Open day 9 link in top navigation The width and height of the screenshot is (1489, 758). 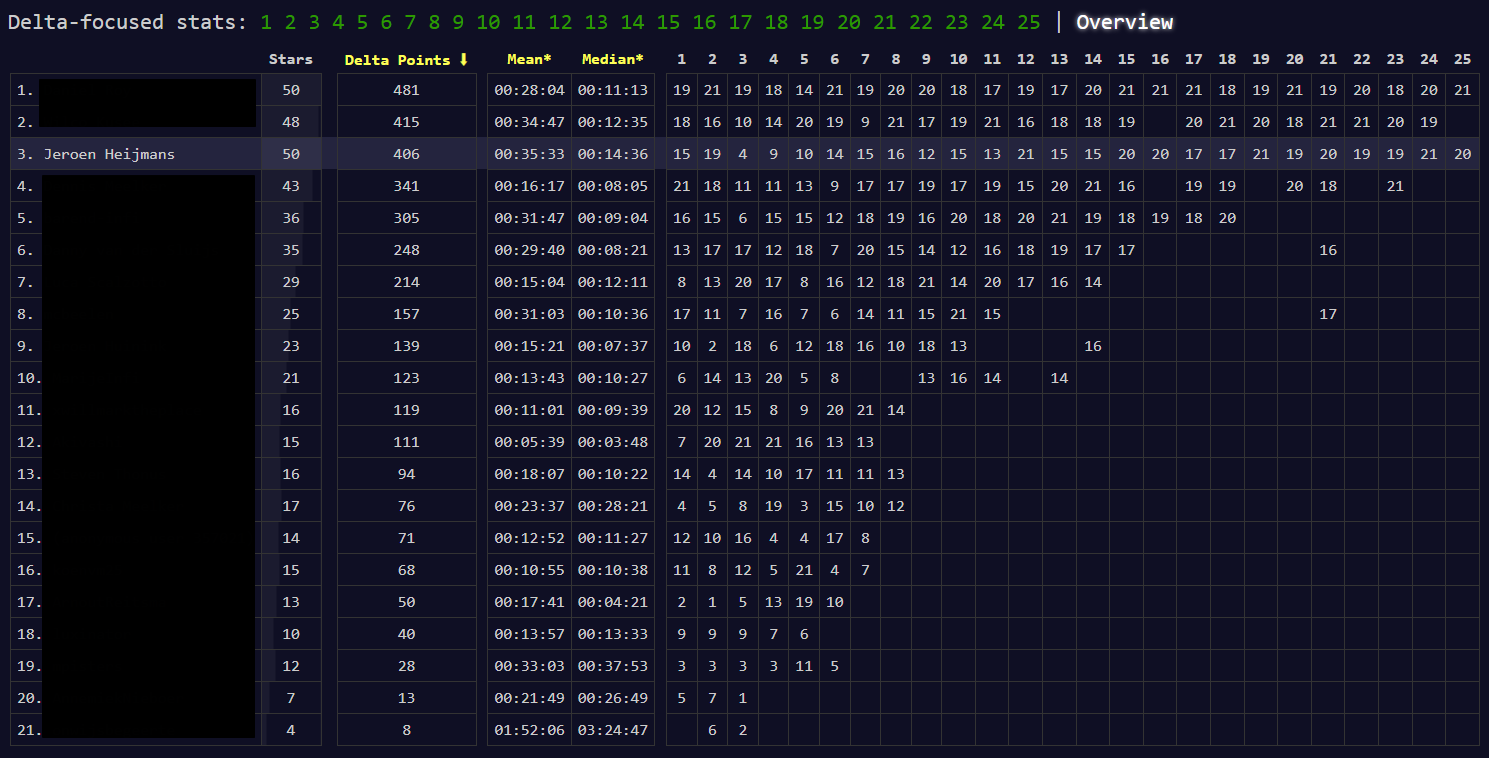[458, 22]
